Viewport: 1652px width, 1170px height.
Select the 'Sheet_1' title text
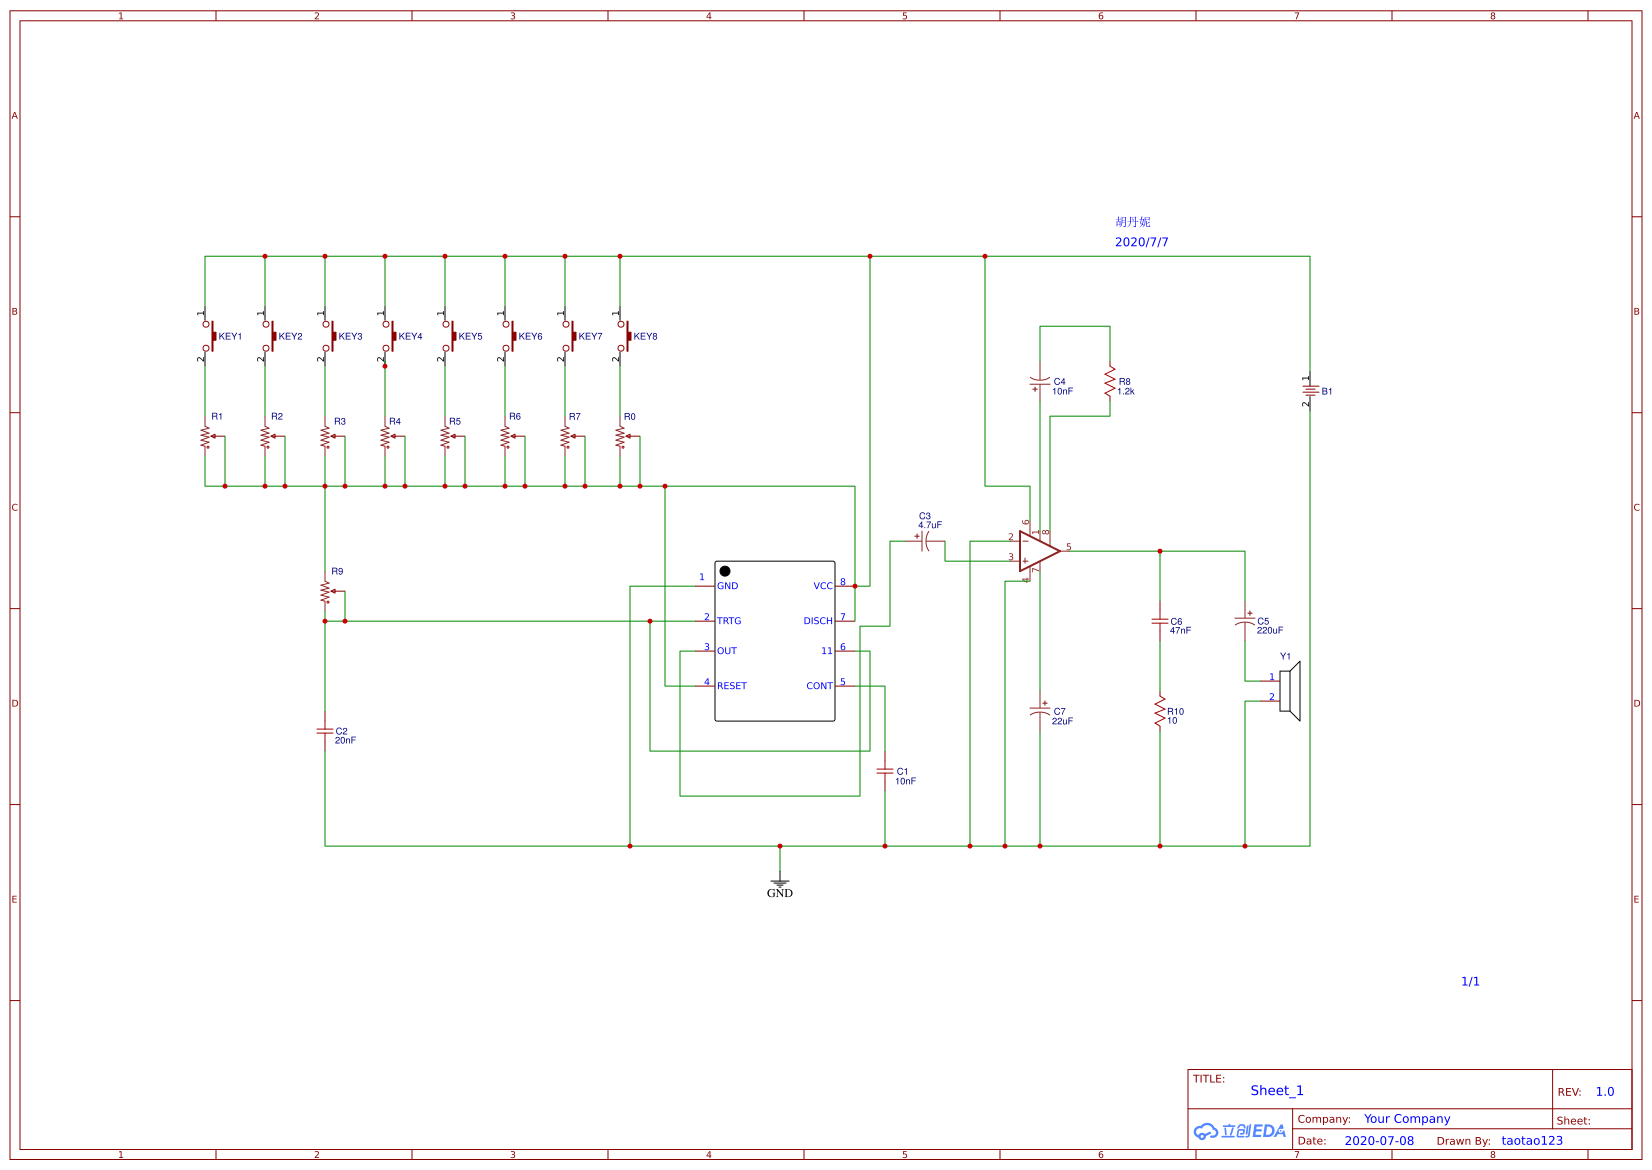(x=1277, y=1091)
